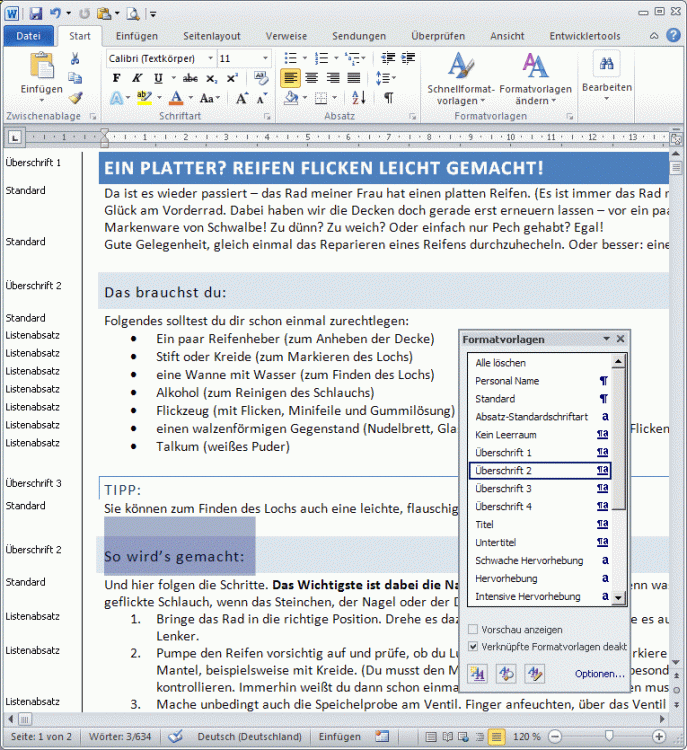Show paragraph marks with the pilcrow icon
The width and height of the screenshot is (687, 750).
coord(388,98)
